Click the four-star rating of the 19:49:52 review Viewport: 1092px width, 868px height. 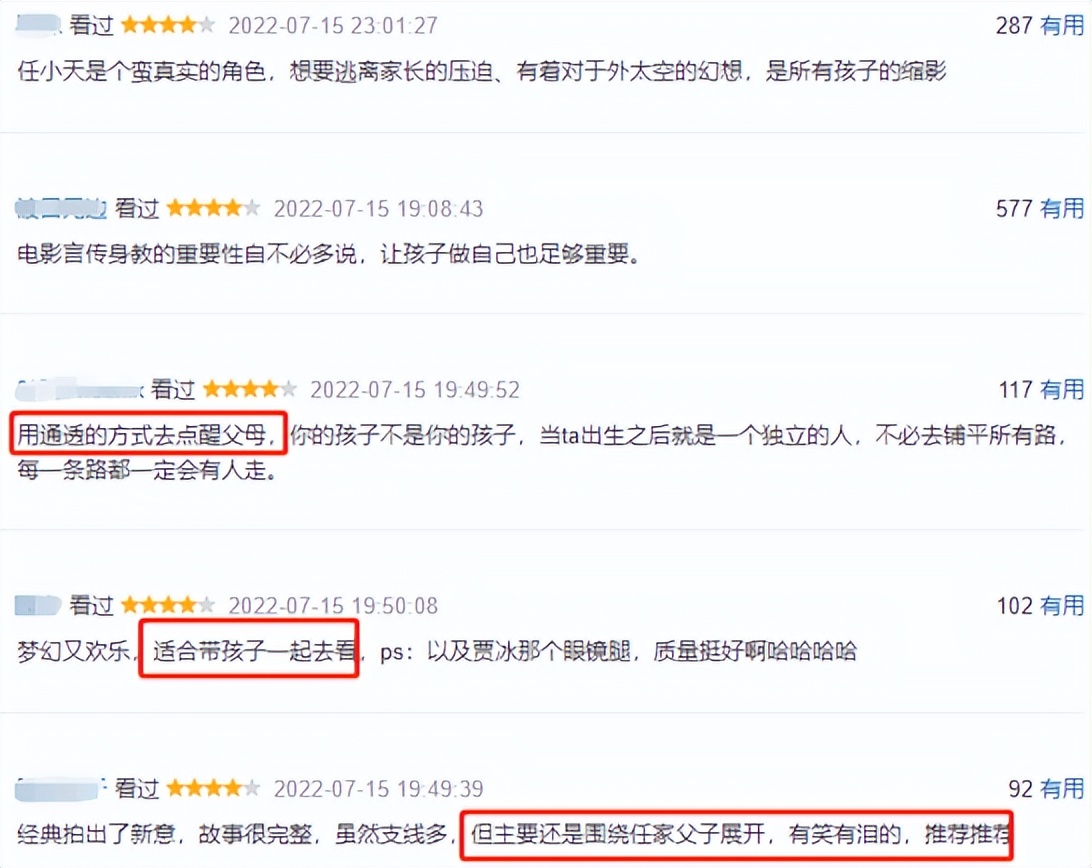(x=250, y=389)
